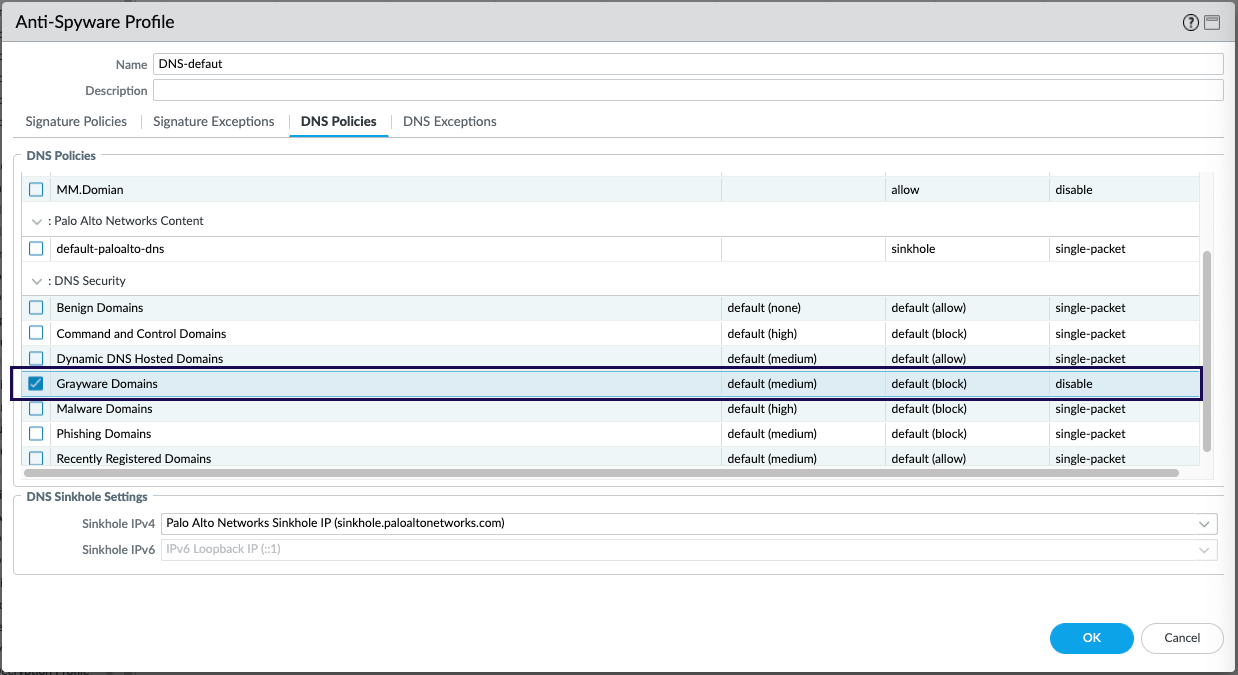Open the Signature Exceptions tab

tap(213, 122)
